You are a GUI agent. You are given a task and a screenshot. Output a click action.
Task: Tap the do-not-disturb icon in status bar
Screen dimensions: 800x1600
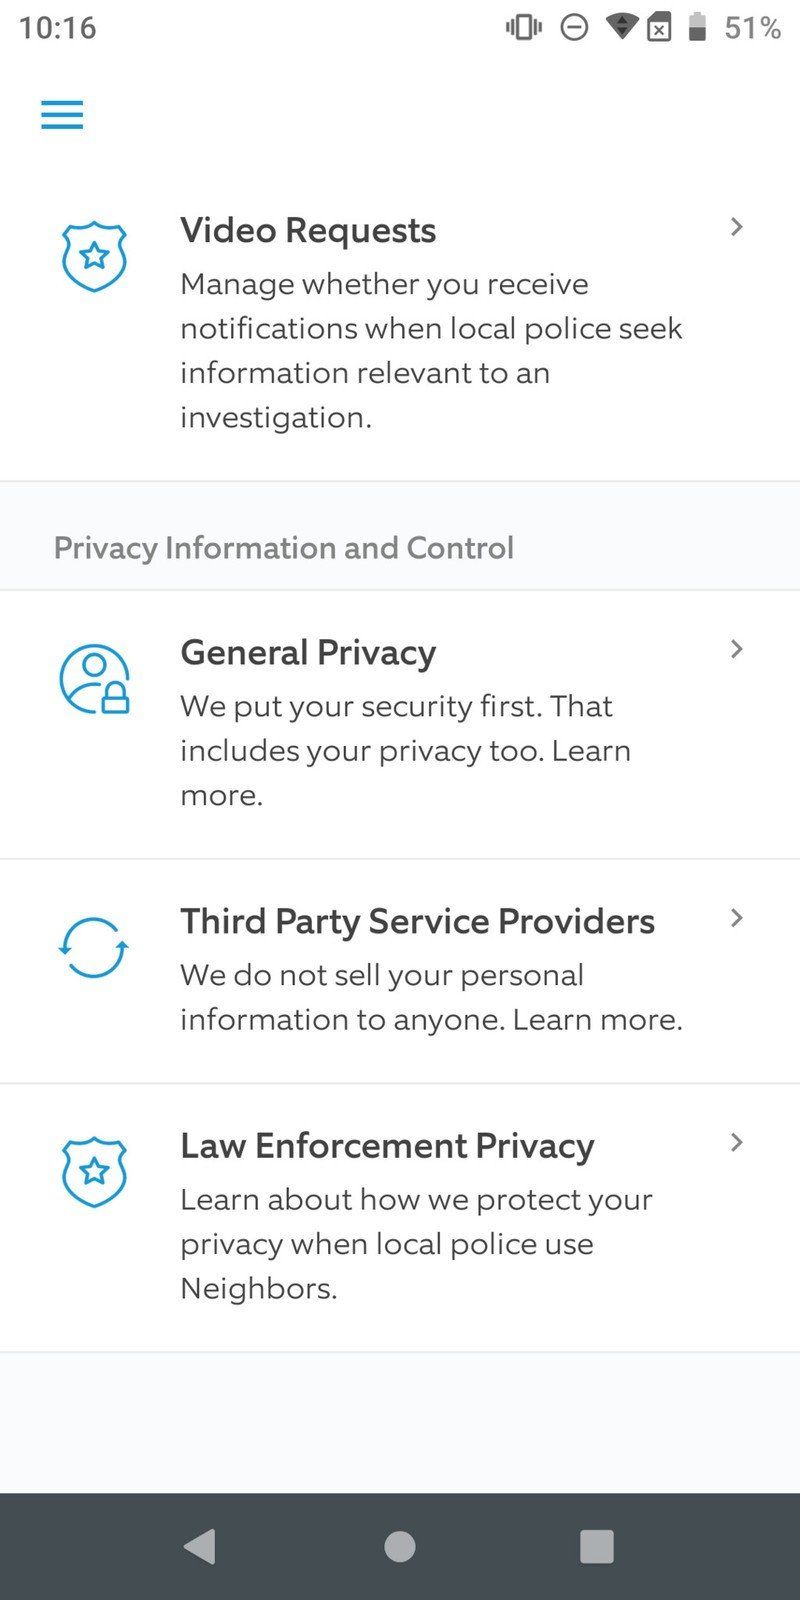(572, 28)
